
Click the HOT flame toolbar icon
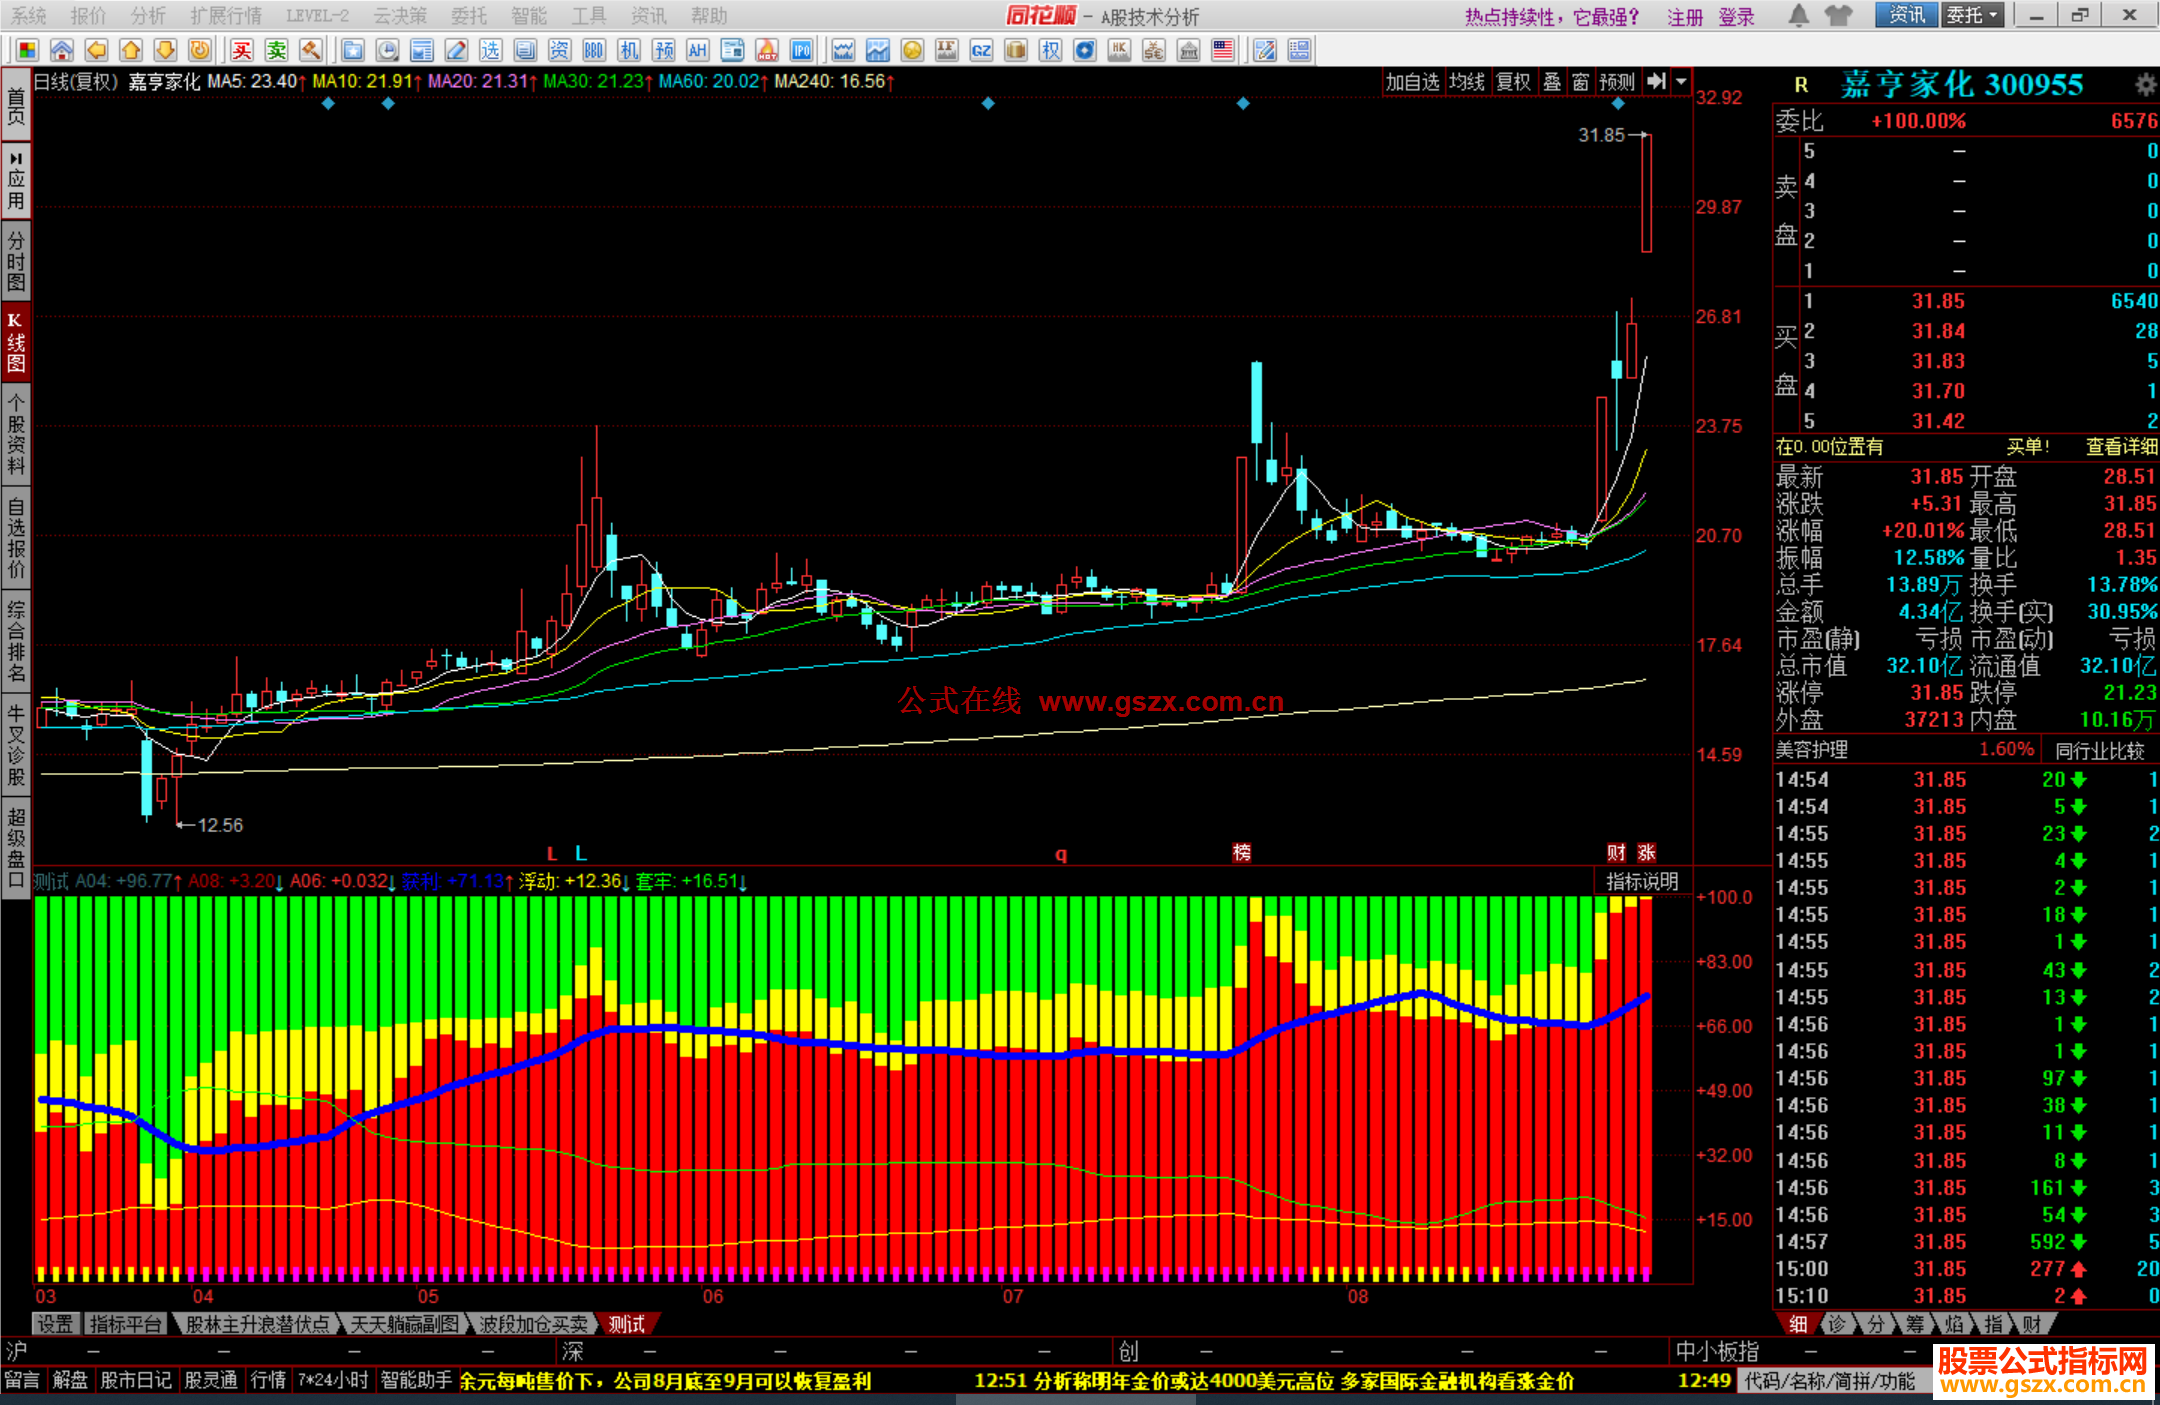(767, 51)
